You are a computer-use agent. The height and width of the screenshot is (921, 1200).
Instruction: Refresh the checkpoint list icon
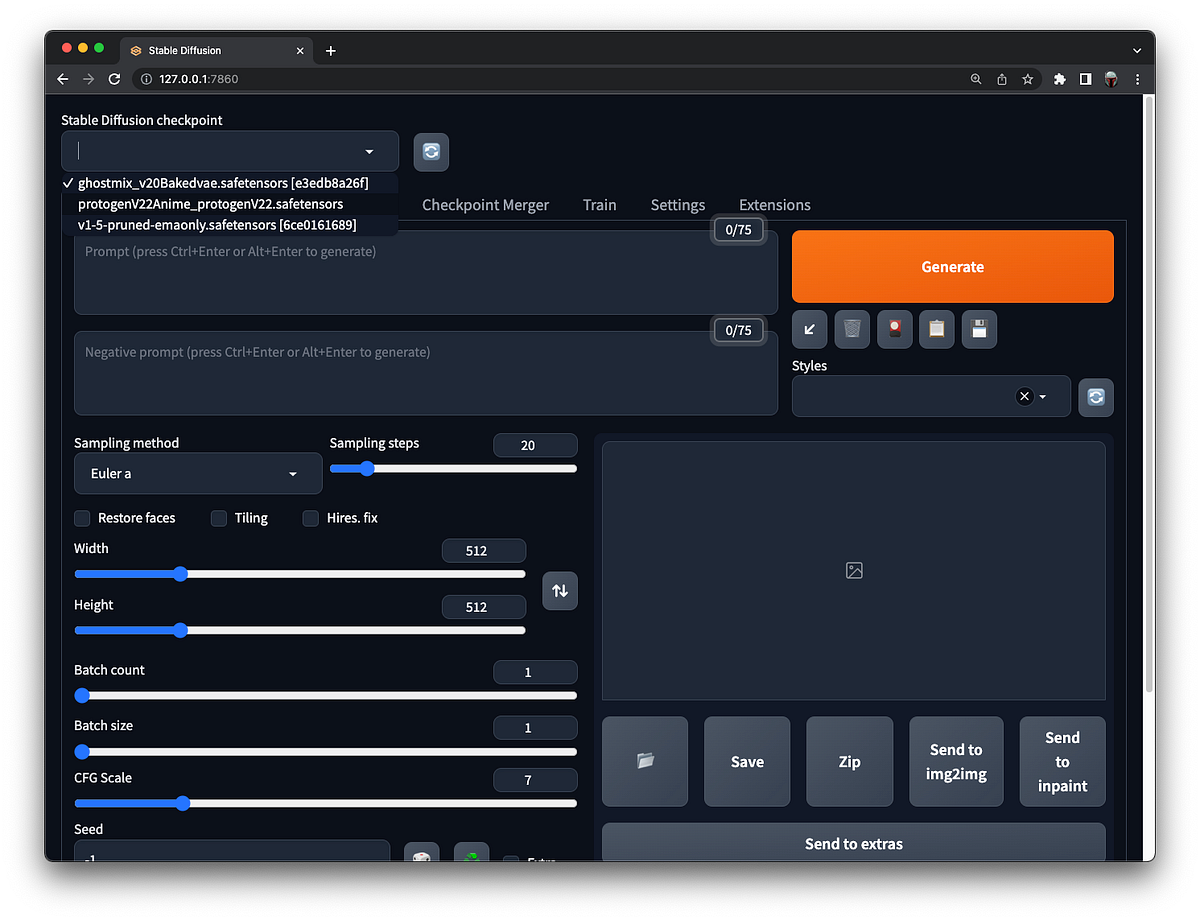click(431, 152)
